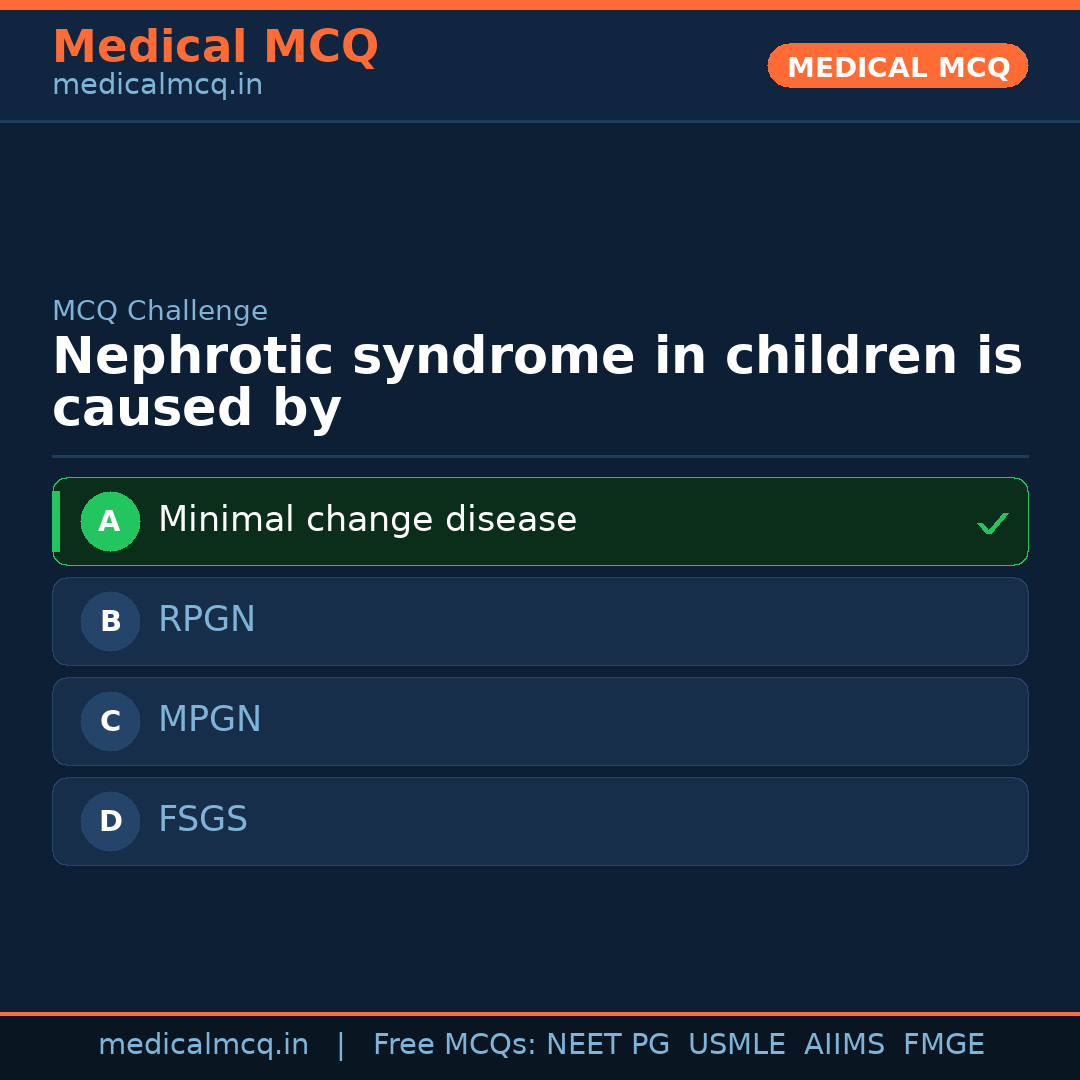Select the B option letter circle
This screenshot has width=1080, height=1080.
coord(110,621)
